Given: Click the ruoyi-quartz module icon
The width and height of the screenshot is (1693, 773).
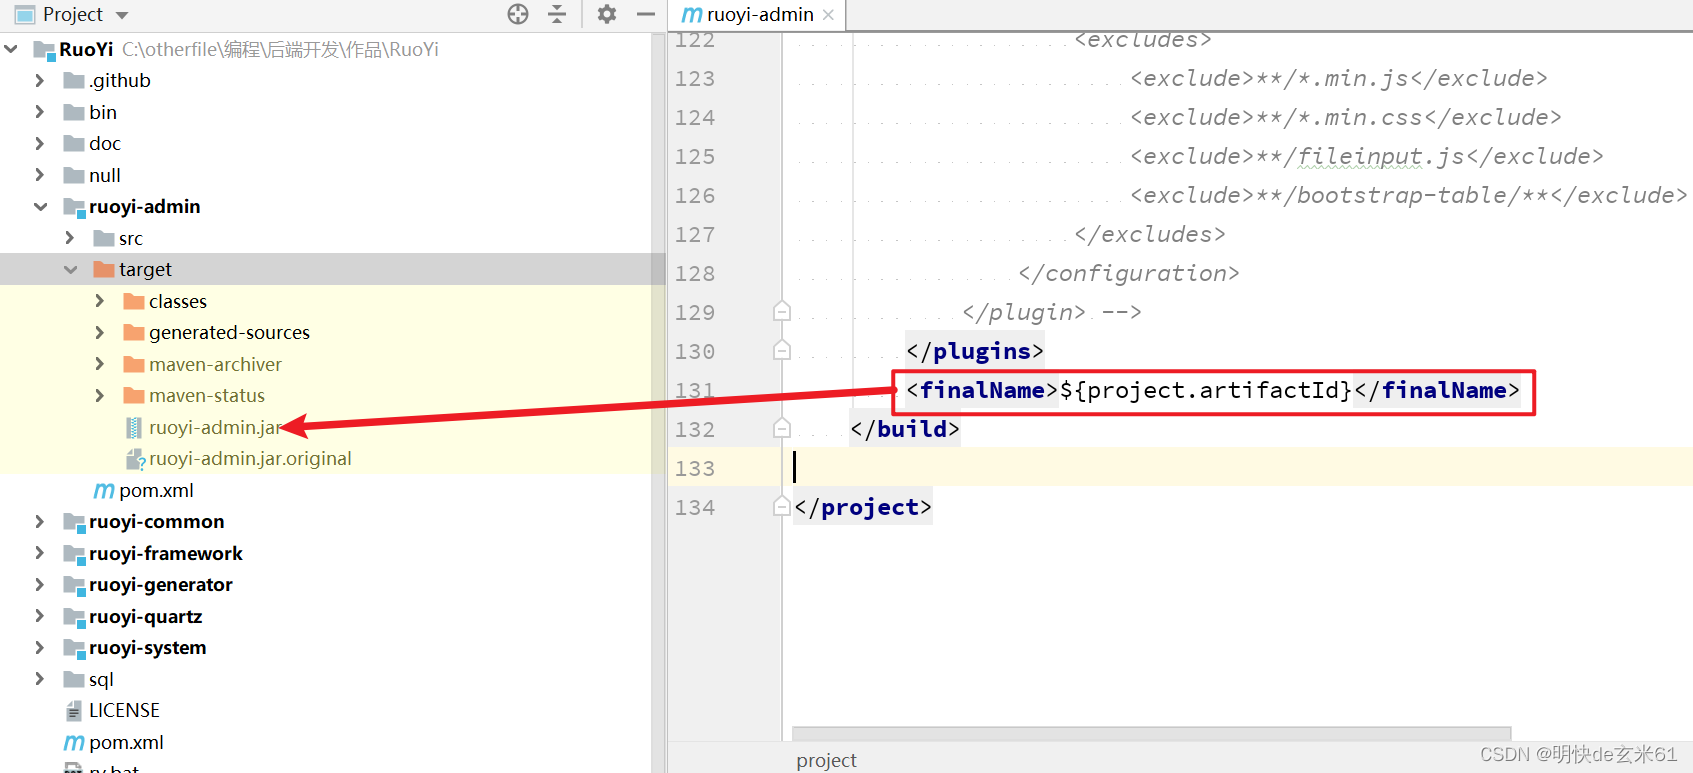Looking at the screenshot, I should click(x=74, y=617).
